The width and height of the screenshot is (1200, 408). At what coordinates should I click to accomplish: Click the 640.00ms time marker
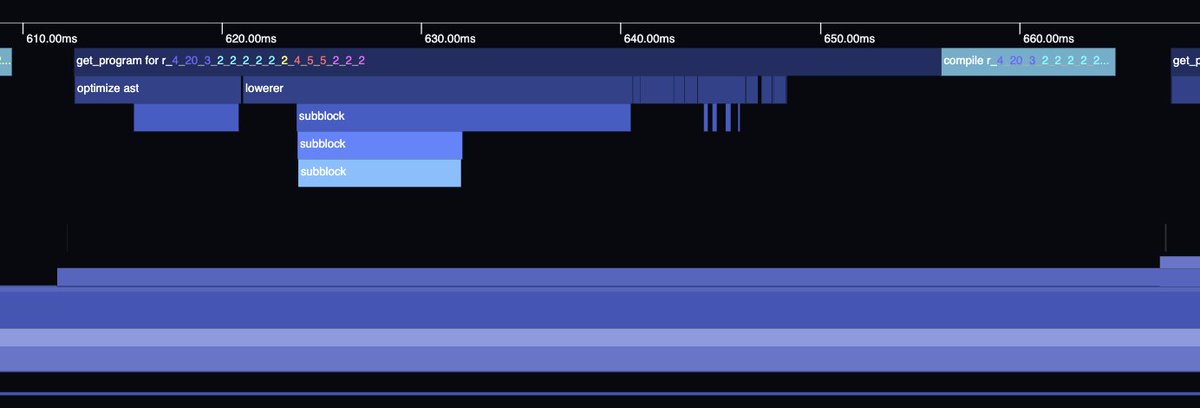(x=649, y=39)
